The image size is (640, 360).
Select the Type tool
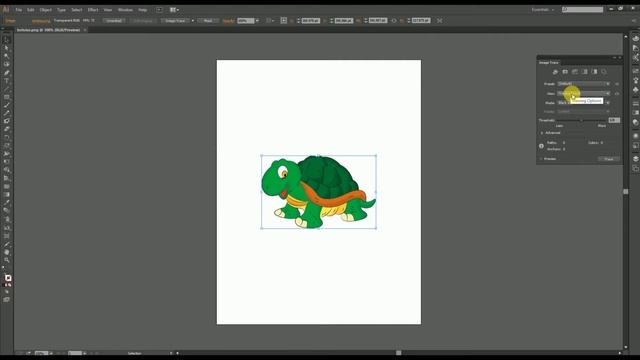click(x=7, y=81)
